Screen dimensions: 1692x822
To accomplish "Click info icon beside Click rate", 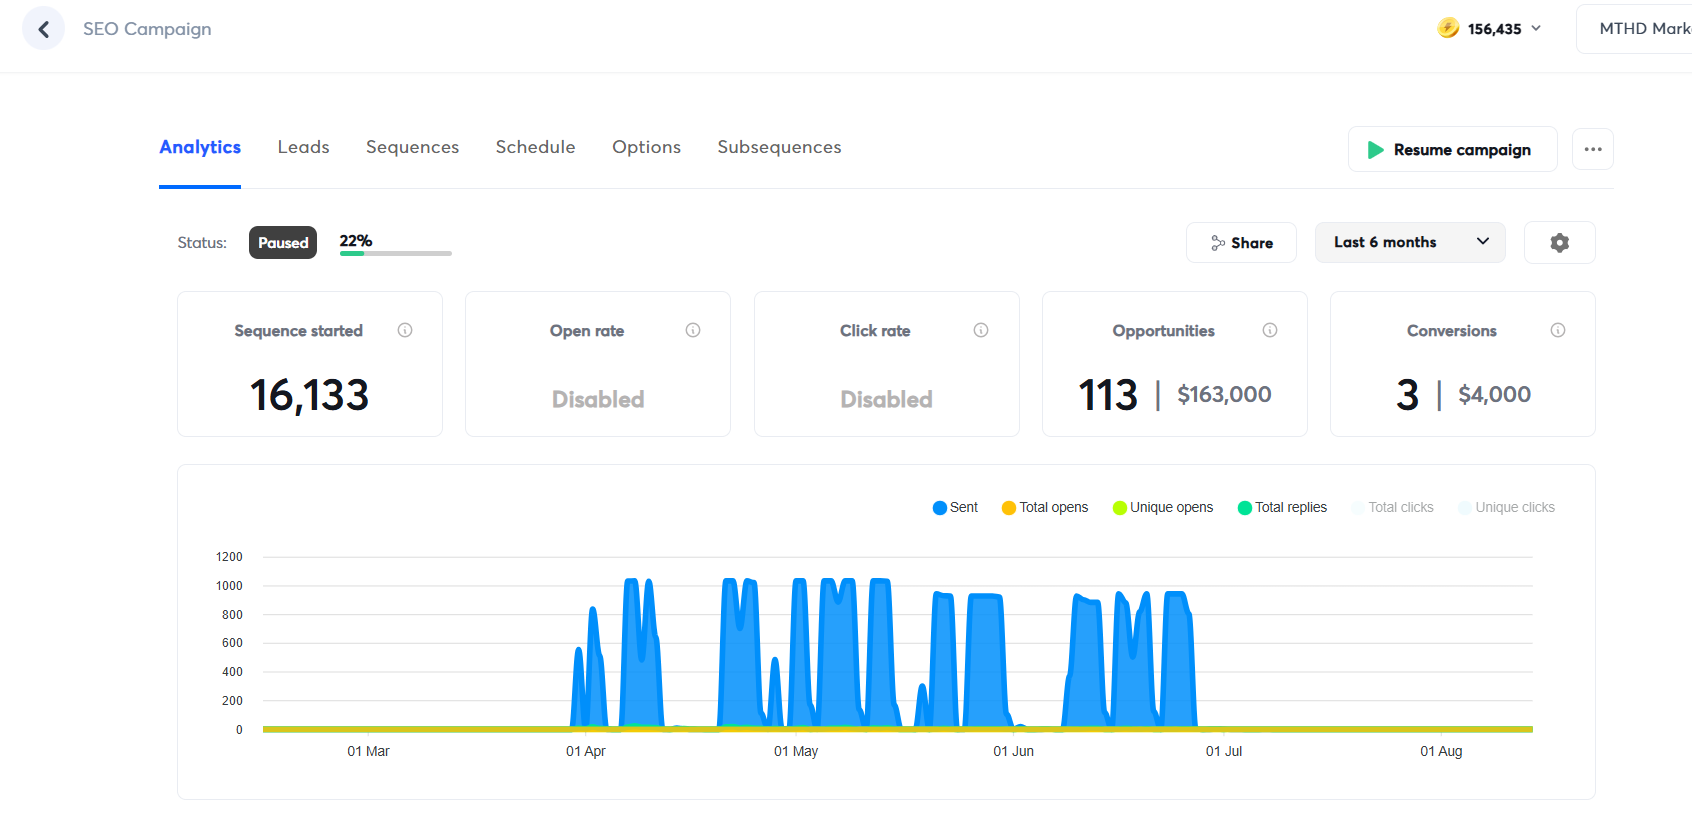I will point(981,330).
